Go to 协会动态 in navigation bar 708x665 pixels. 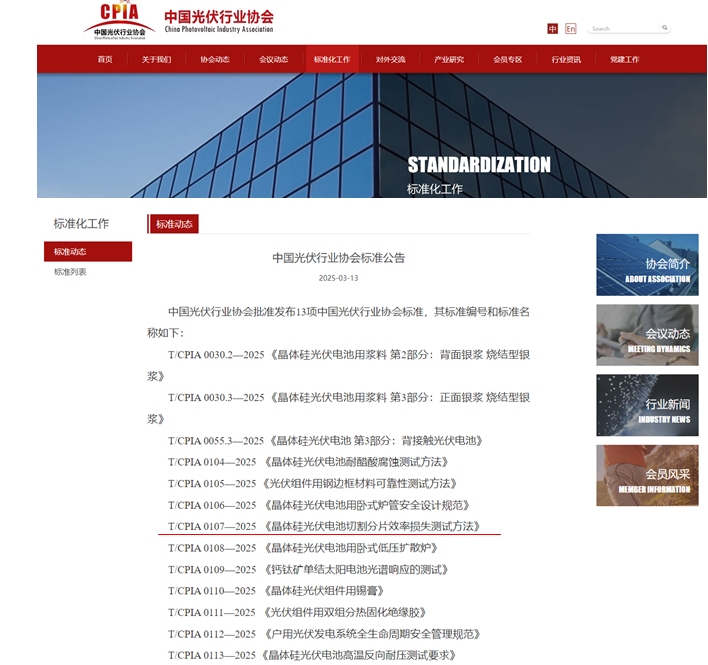click(x=214, y=60)
